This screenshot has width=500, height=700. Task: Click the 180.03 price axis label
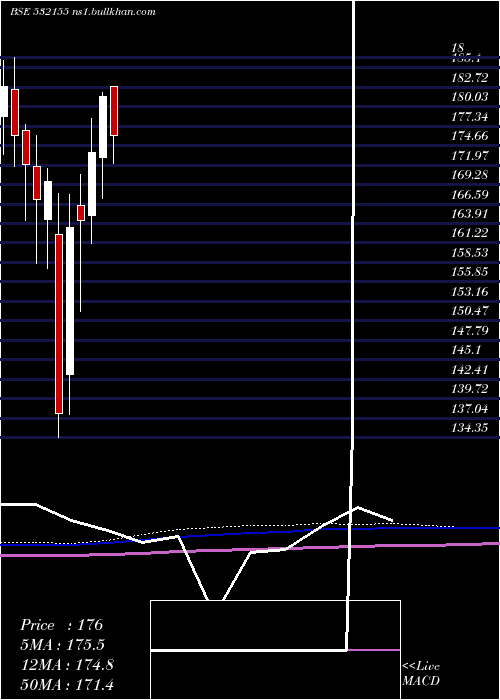click(469, 97)
